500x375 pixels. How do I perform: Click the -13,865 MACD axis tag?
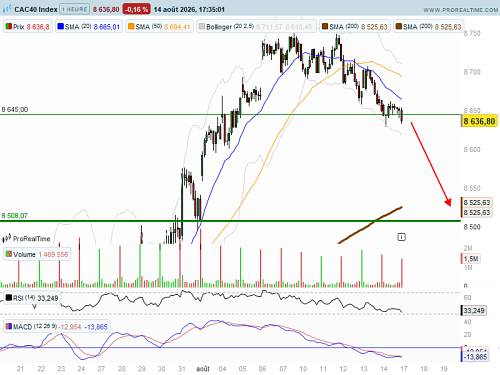click(476, 357)
